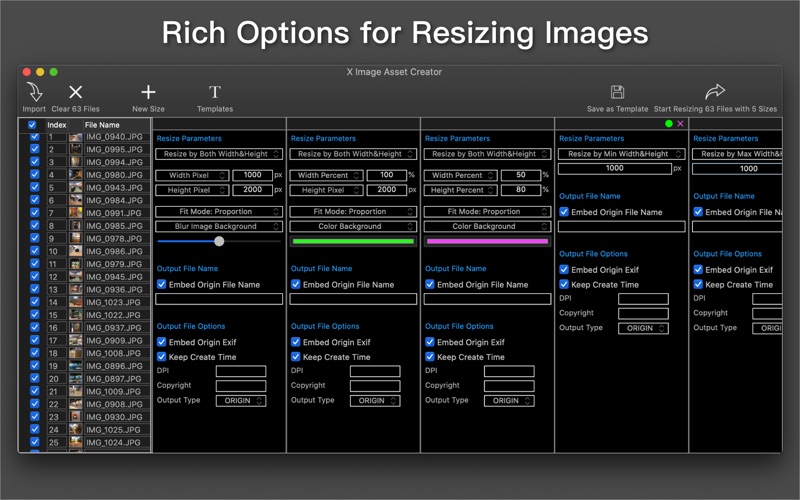Click the Clear 63 Files X icon

(x=76, y=92)
